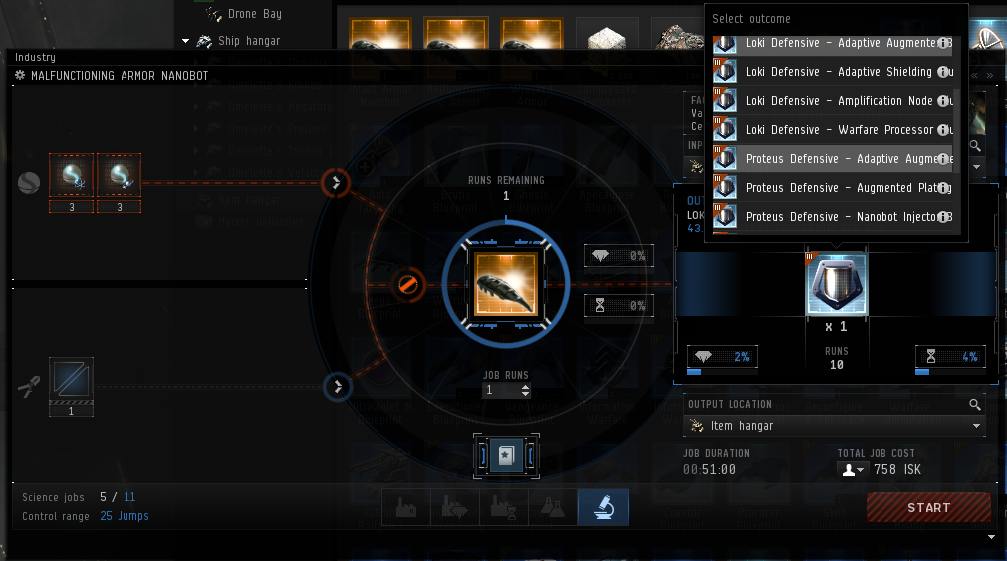Click the Malfunctioning Armor Nanobot title
The height and width of the screenshot is (561, 1007).
pyautogui.click(x=119, y=76)
